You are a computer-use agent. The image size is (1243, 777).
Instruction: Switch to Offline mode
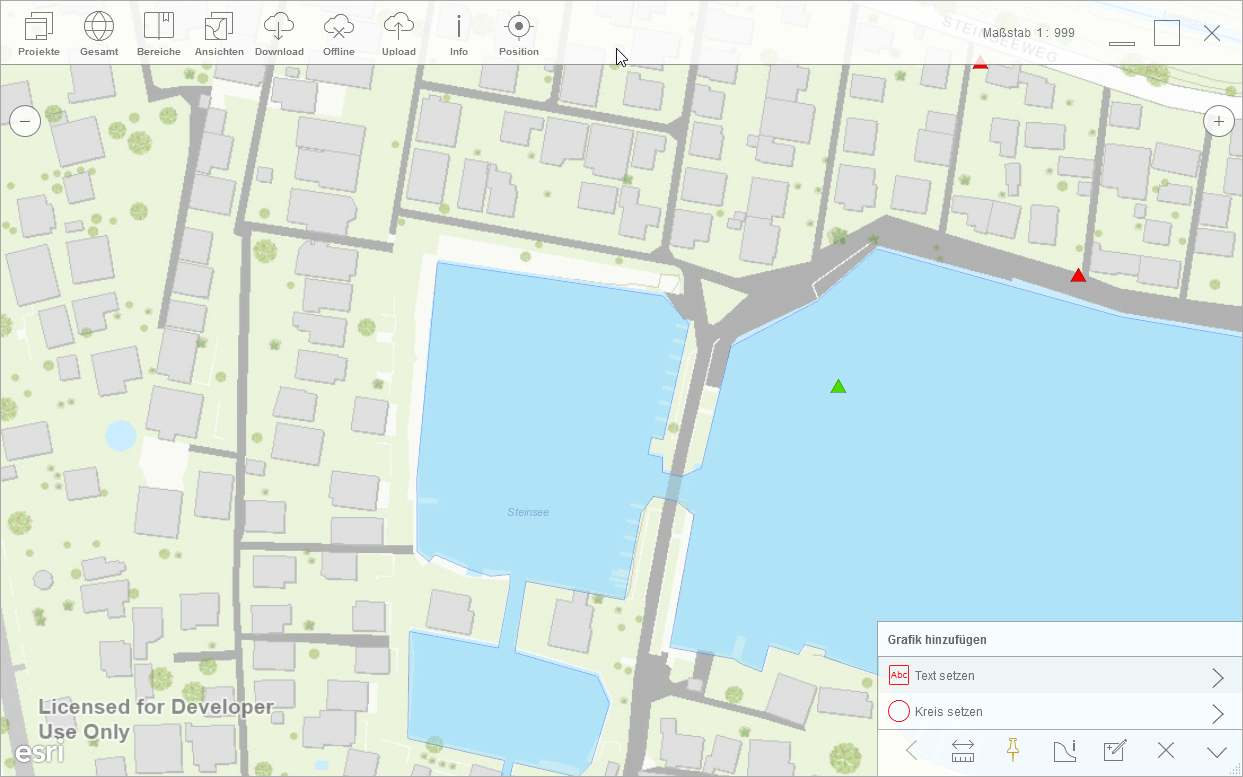click(339, 34)
